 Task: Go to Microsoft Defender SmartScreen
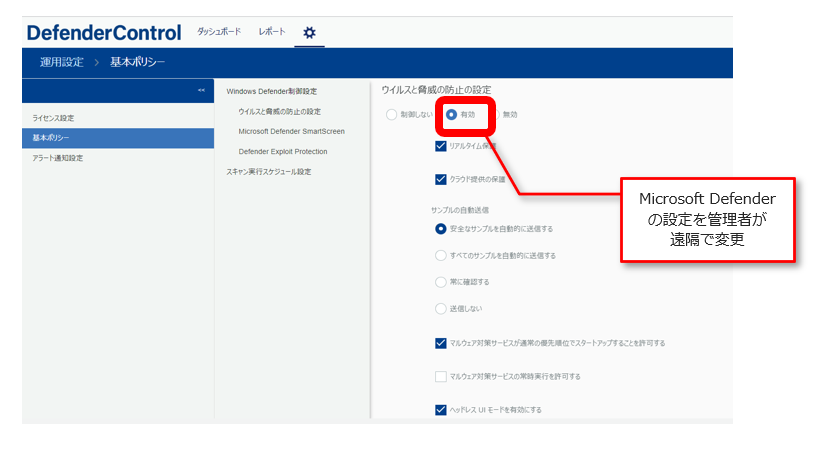coord(291,132)
